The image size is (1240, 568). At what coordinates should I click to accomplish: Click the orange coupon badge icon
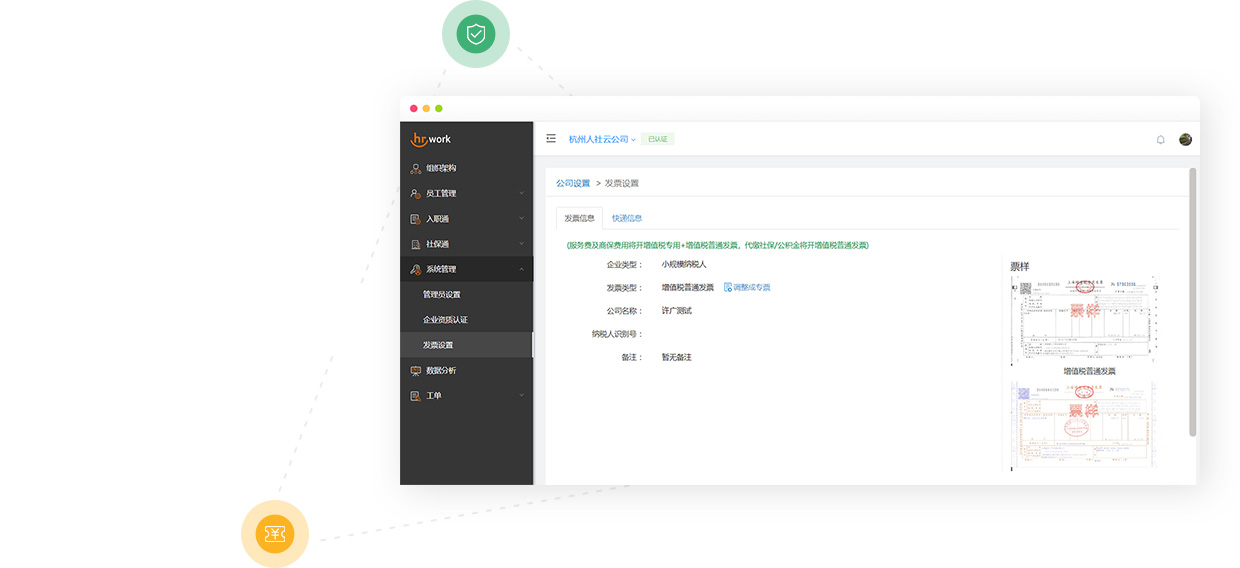click(x=275, y=534)
